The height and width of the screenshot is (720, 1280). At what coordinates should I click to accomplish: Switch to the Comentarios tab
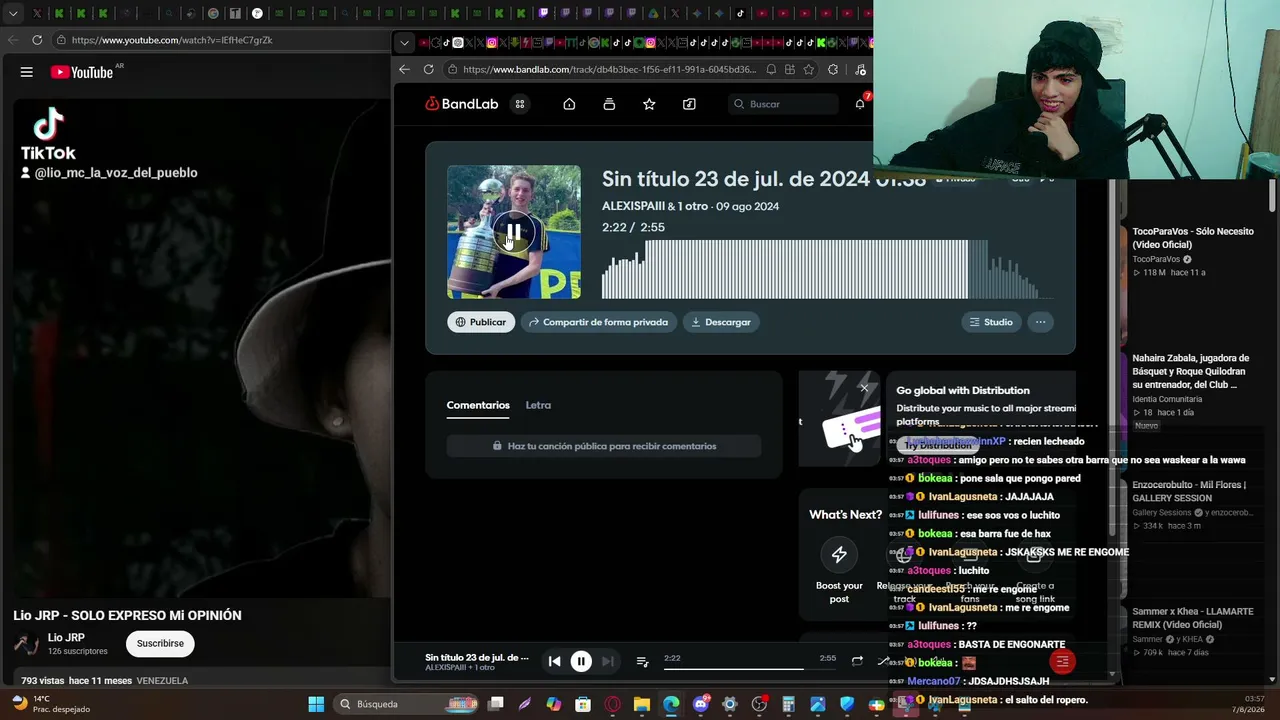pyautogui.click(x=478, y=405)
